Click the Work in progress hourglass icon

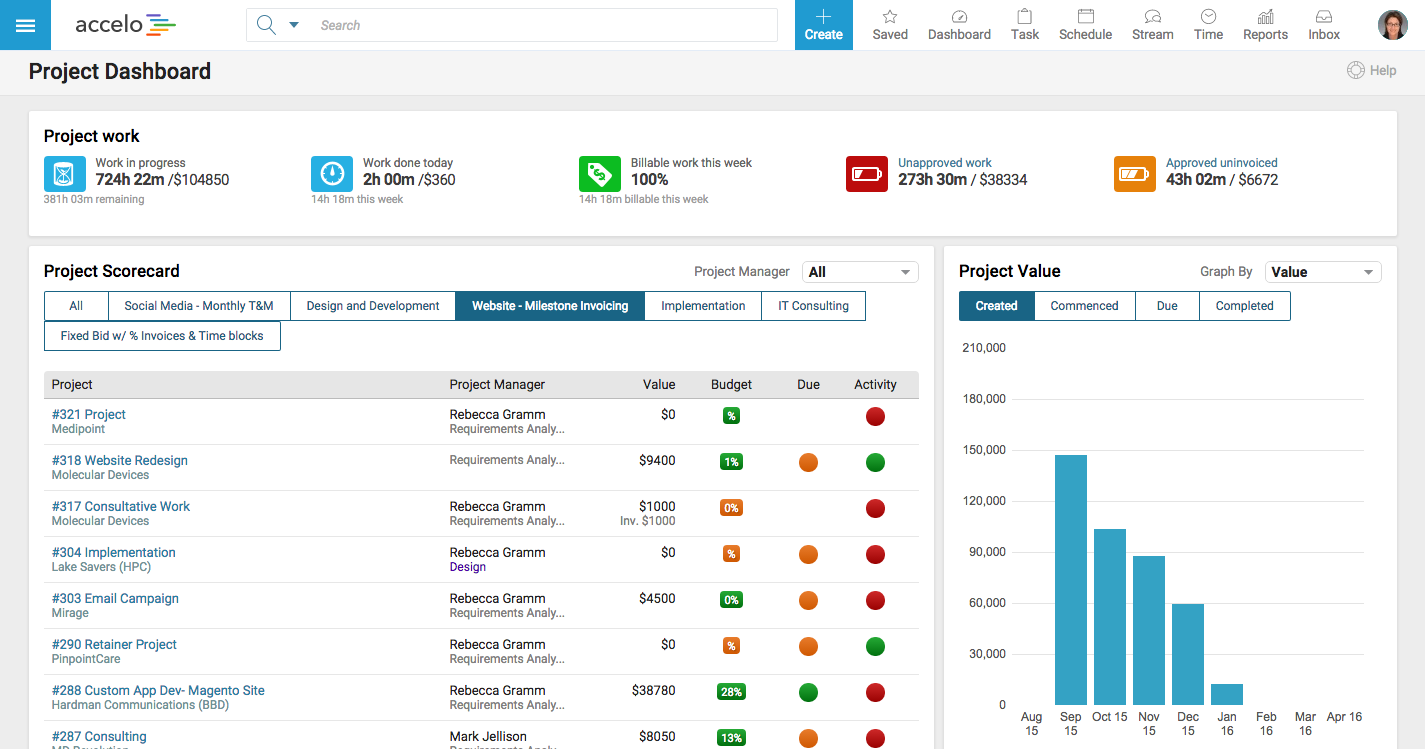pos(65,174)
